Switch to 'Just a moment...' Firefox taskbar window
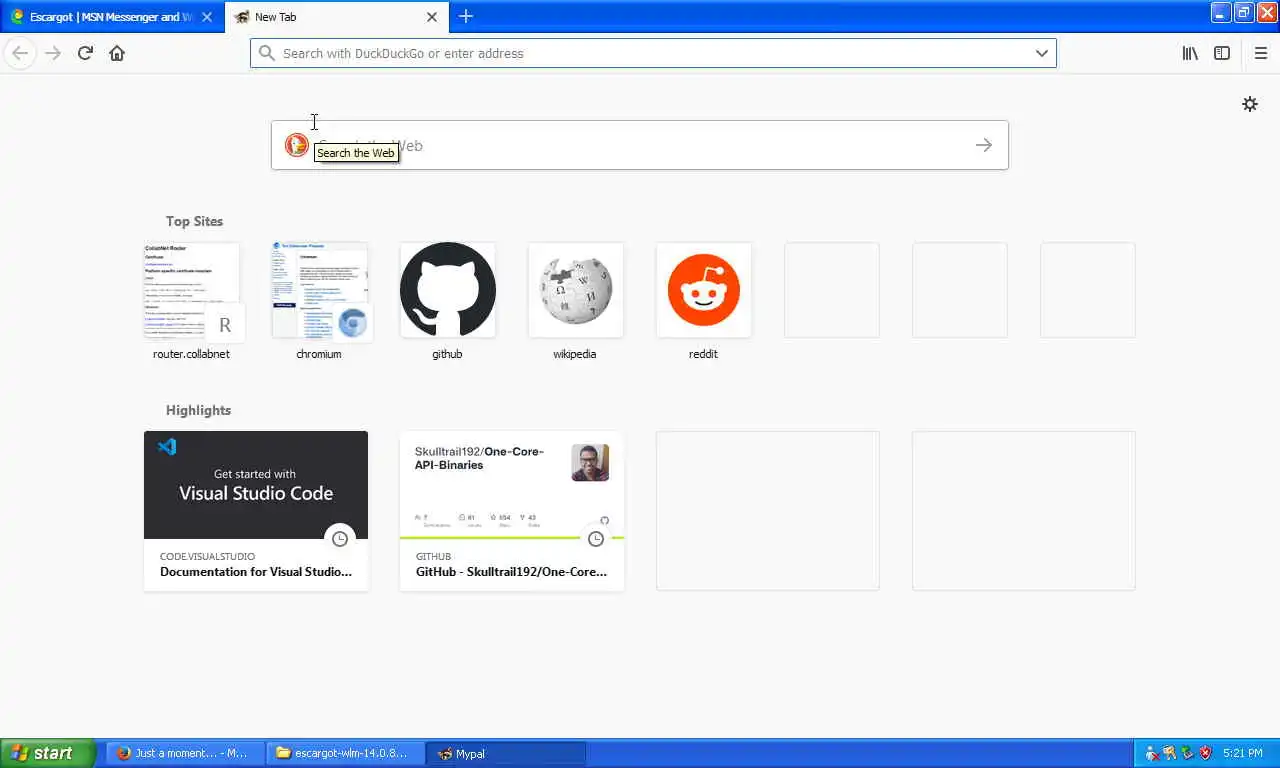1280x768 pixels. pyautogui.click(x=186, y=753)
